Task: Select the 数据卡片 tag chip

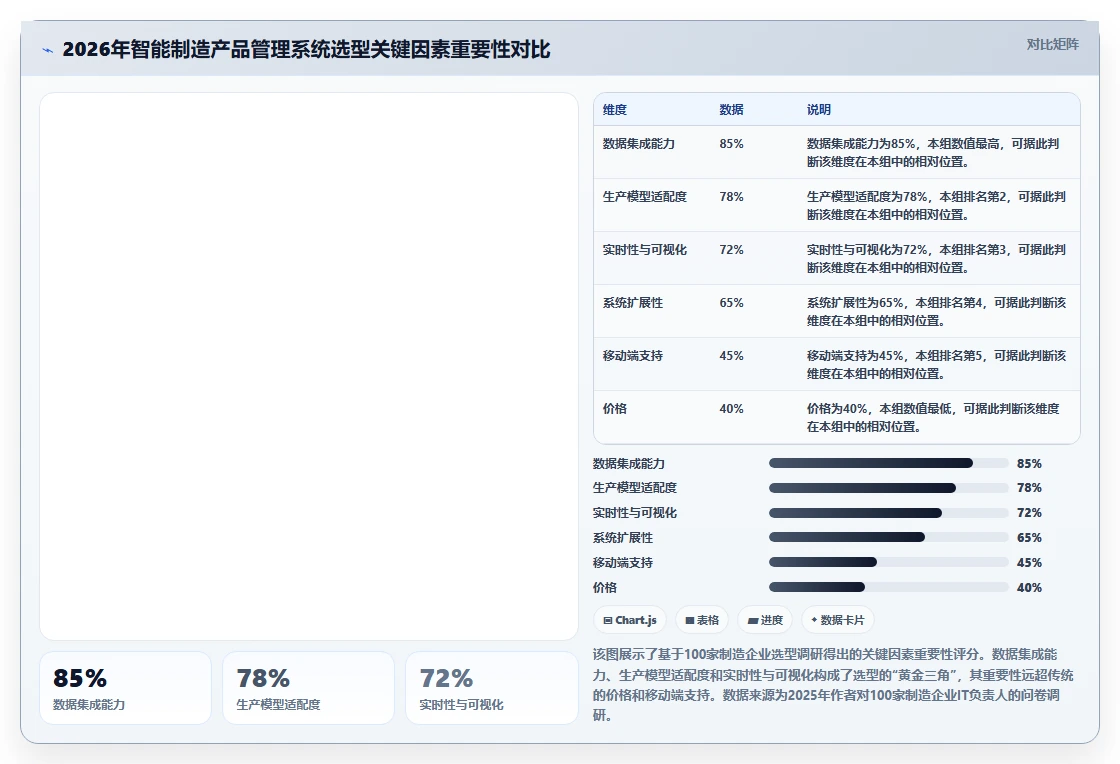Action: (838, 620)
